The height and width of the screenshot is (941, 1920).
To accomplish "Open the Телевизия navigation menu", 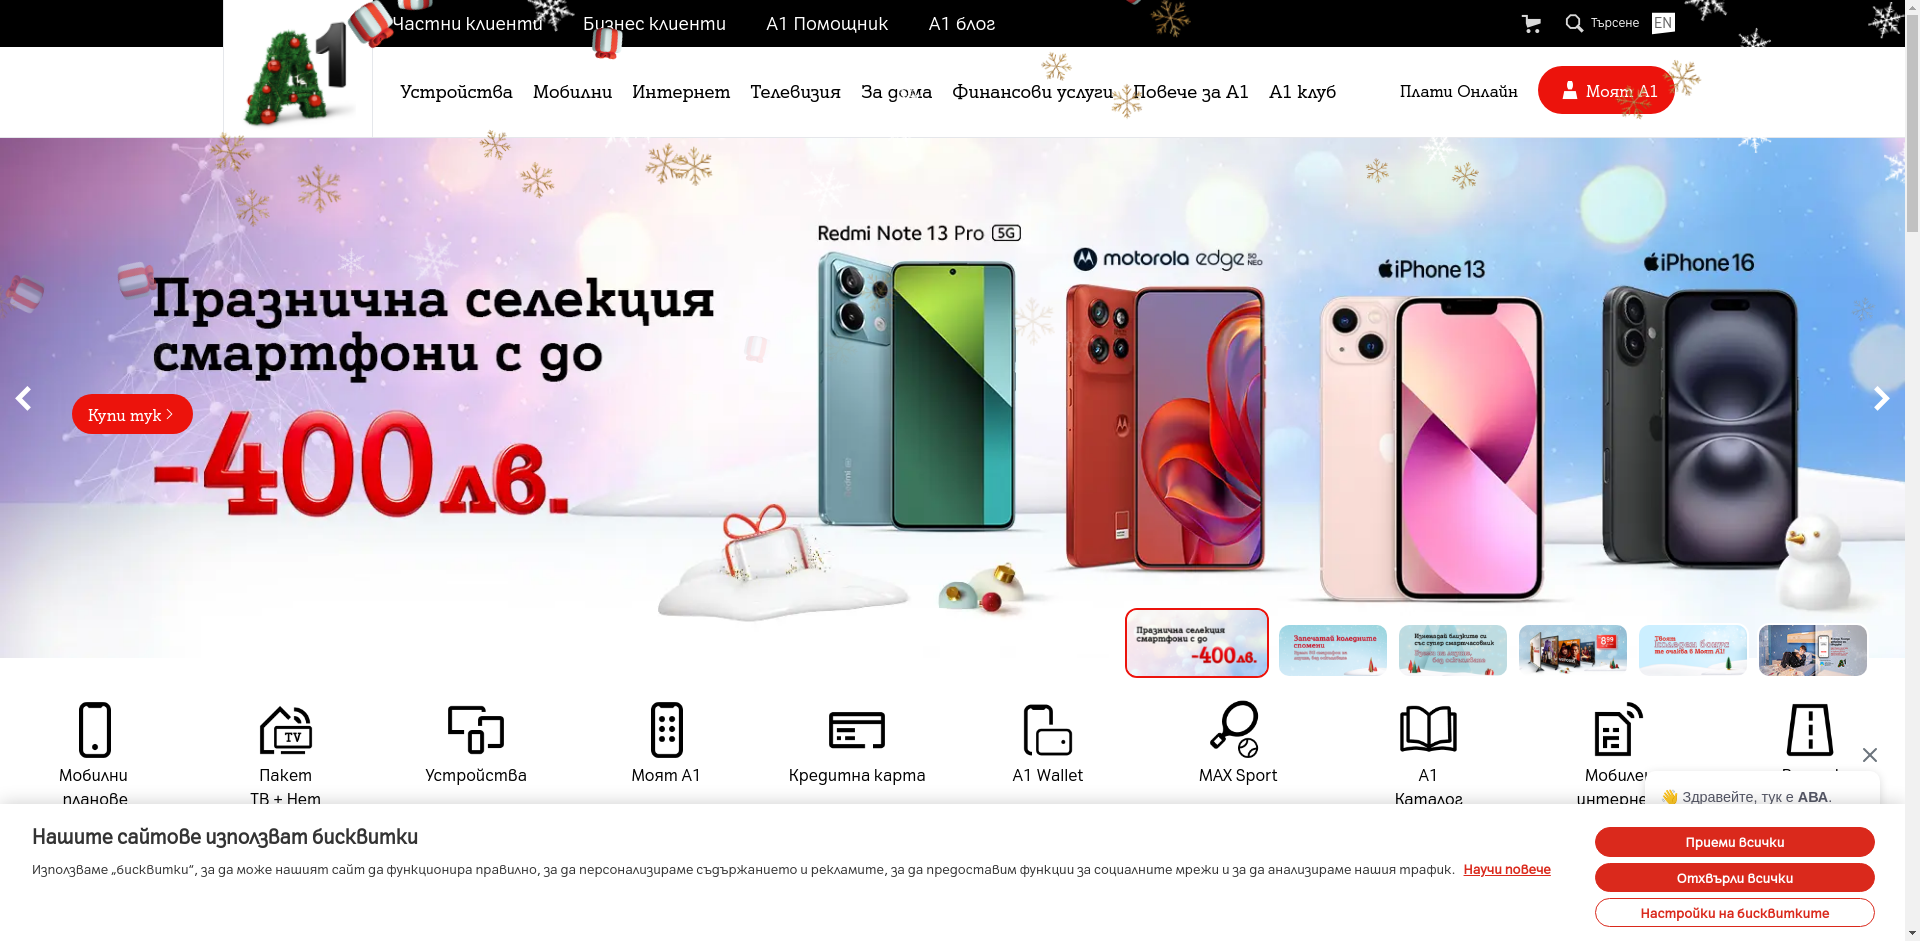I will tap(795, 92).
